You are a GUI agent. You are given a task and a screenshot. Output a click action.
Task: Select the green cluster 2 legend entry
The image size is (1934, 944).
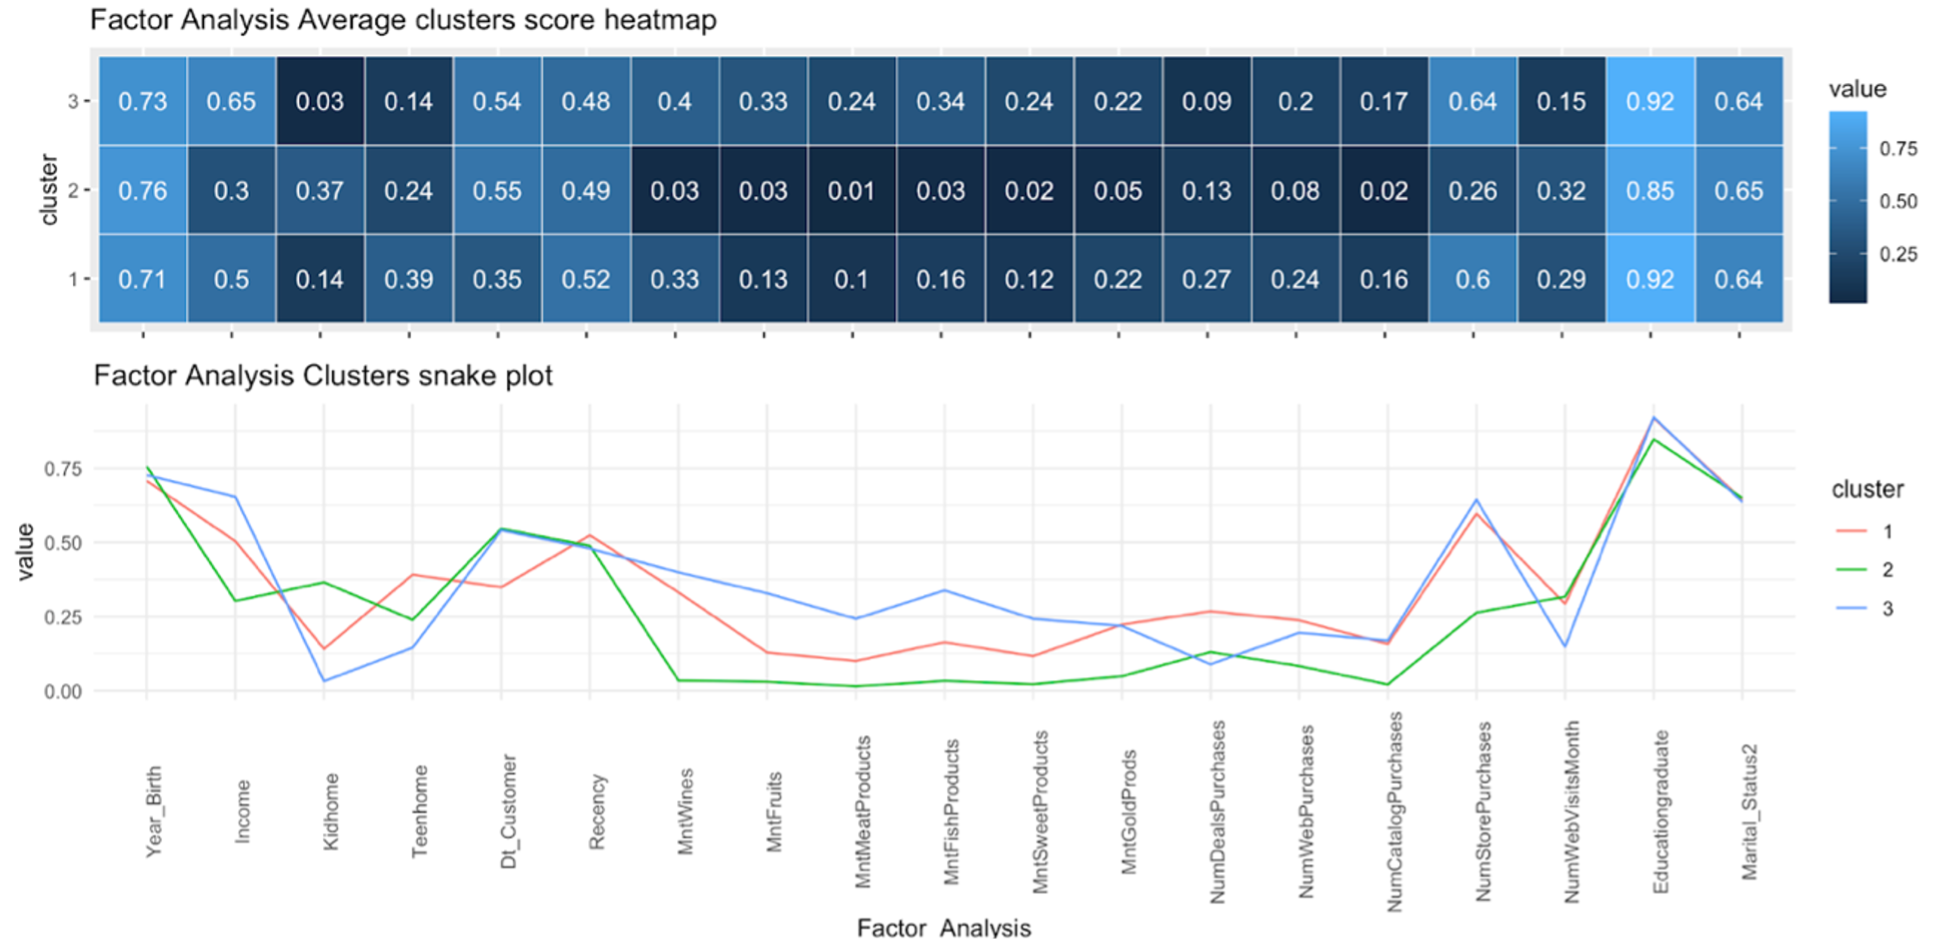pyautogui.click(x=1866, y=570)
